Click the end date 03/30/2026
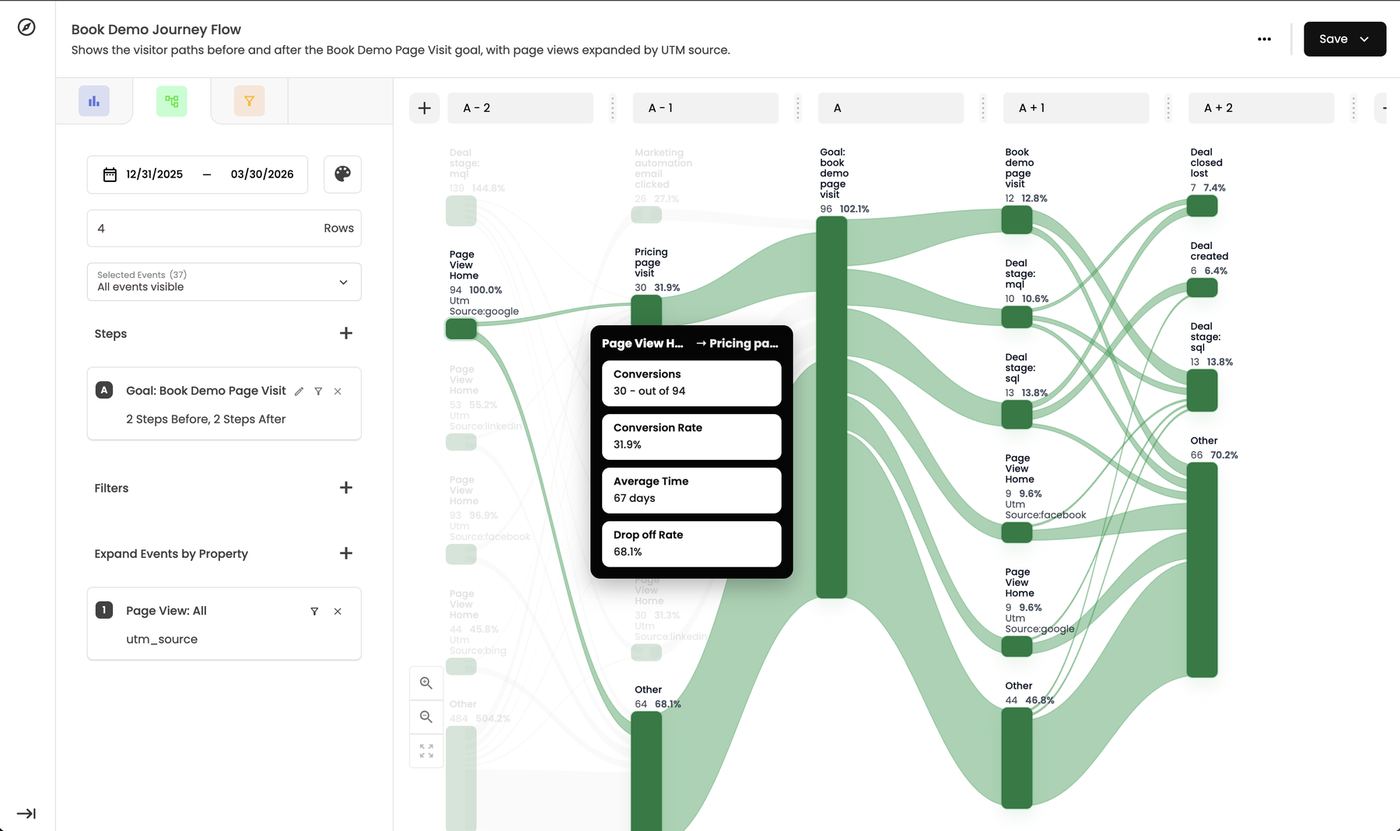Viewport: 1400px width, 831px height. tap(262, 174)
